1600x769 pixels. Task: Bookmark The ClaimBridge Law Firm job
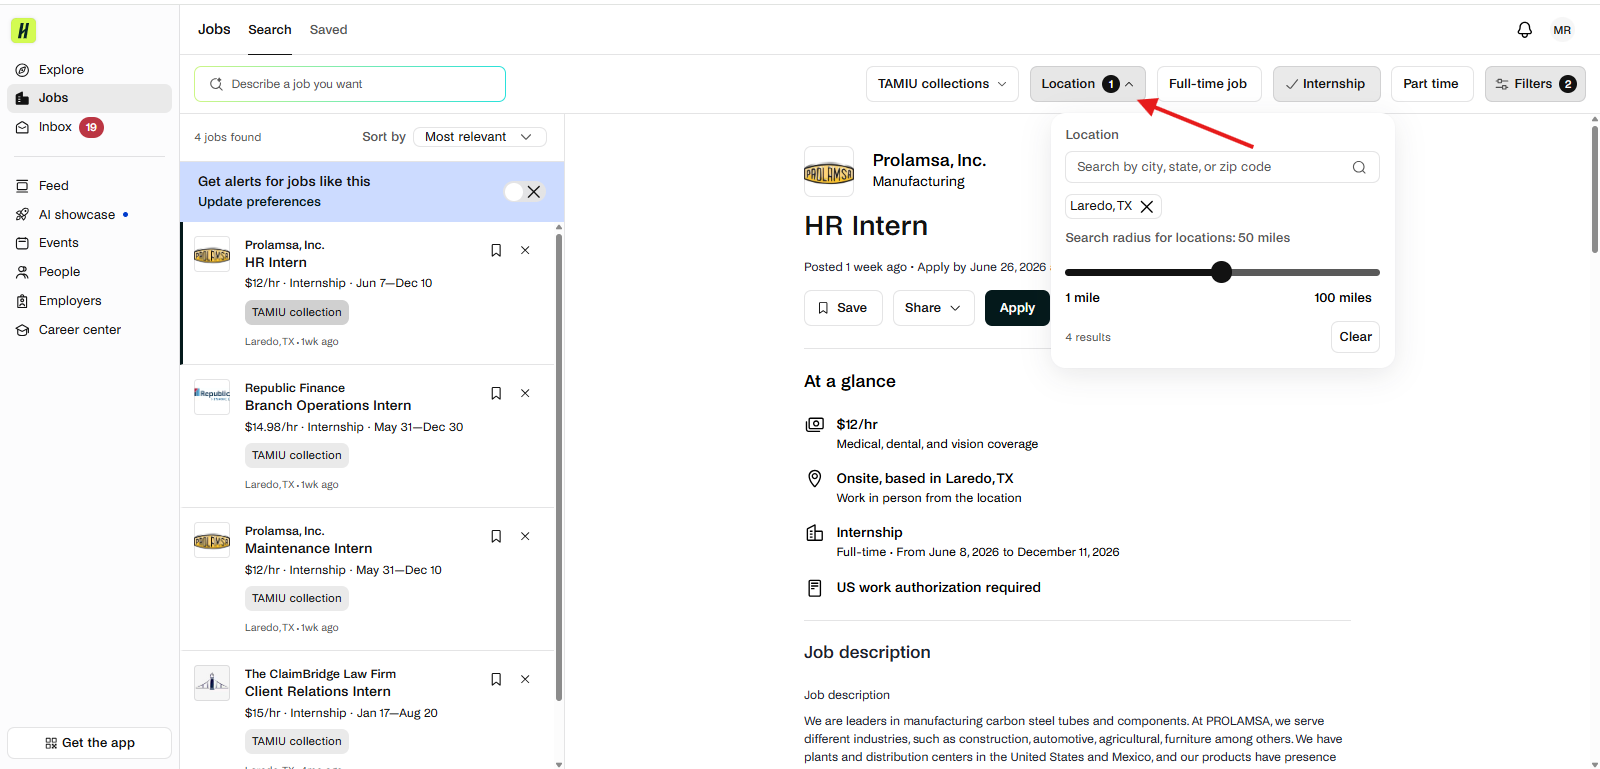pyautogui.click(x=496, y=679)
